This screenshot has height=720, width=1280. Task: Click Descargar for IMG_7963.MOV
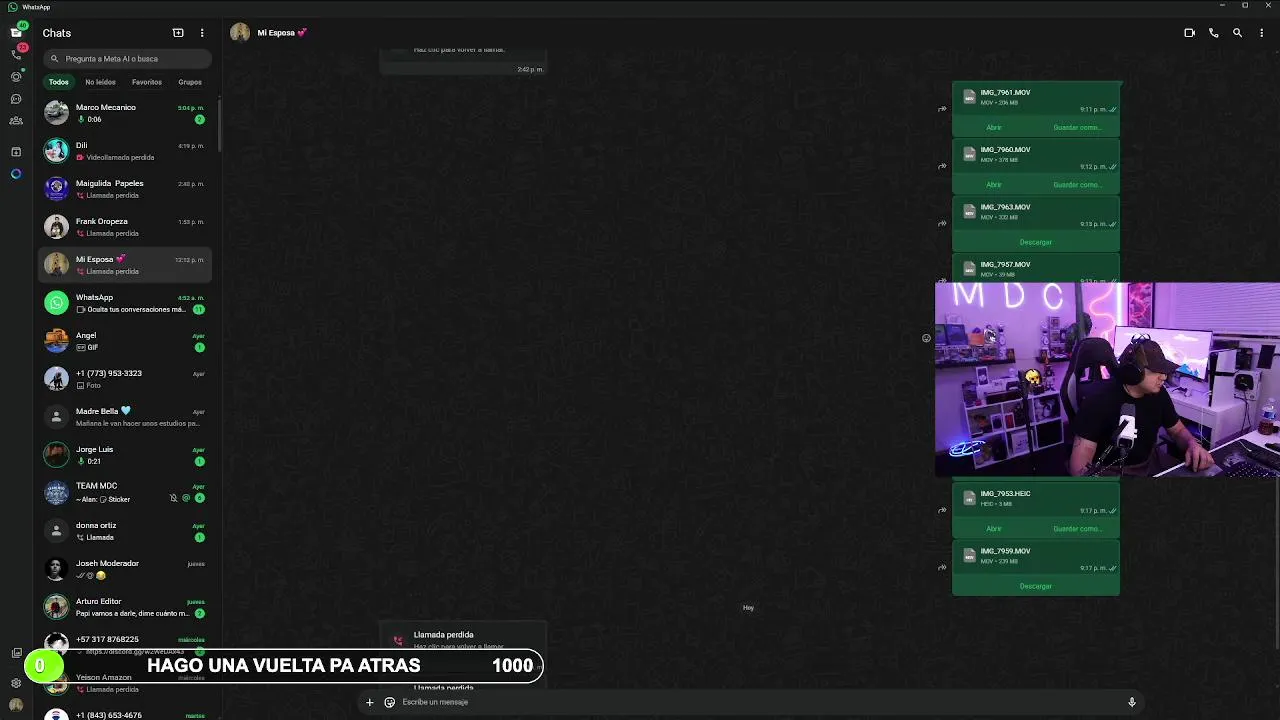click(1035, 242)
